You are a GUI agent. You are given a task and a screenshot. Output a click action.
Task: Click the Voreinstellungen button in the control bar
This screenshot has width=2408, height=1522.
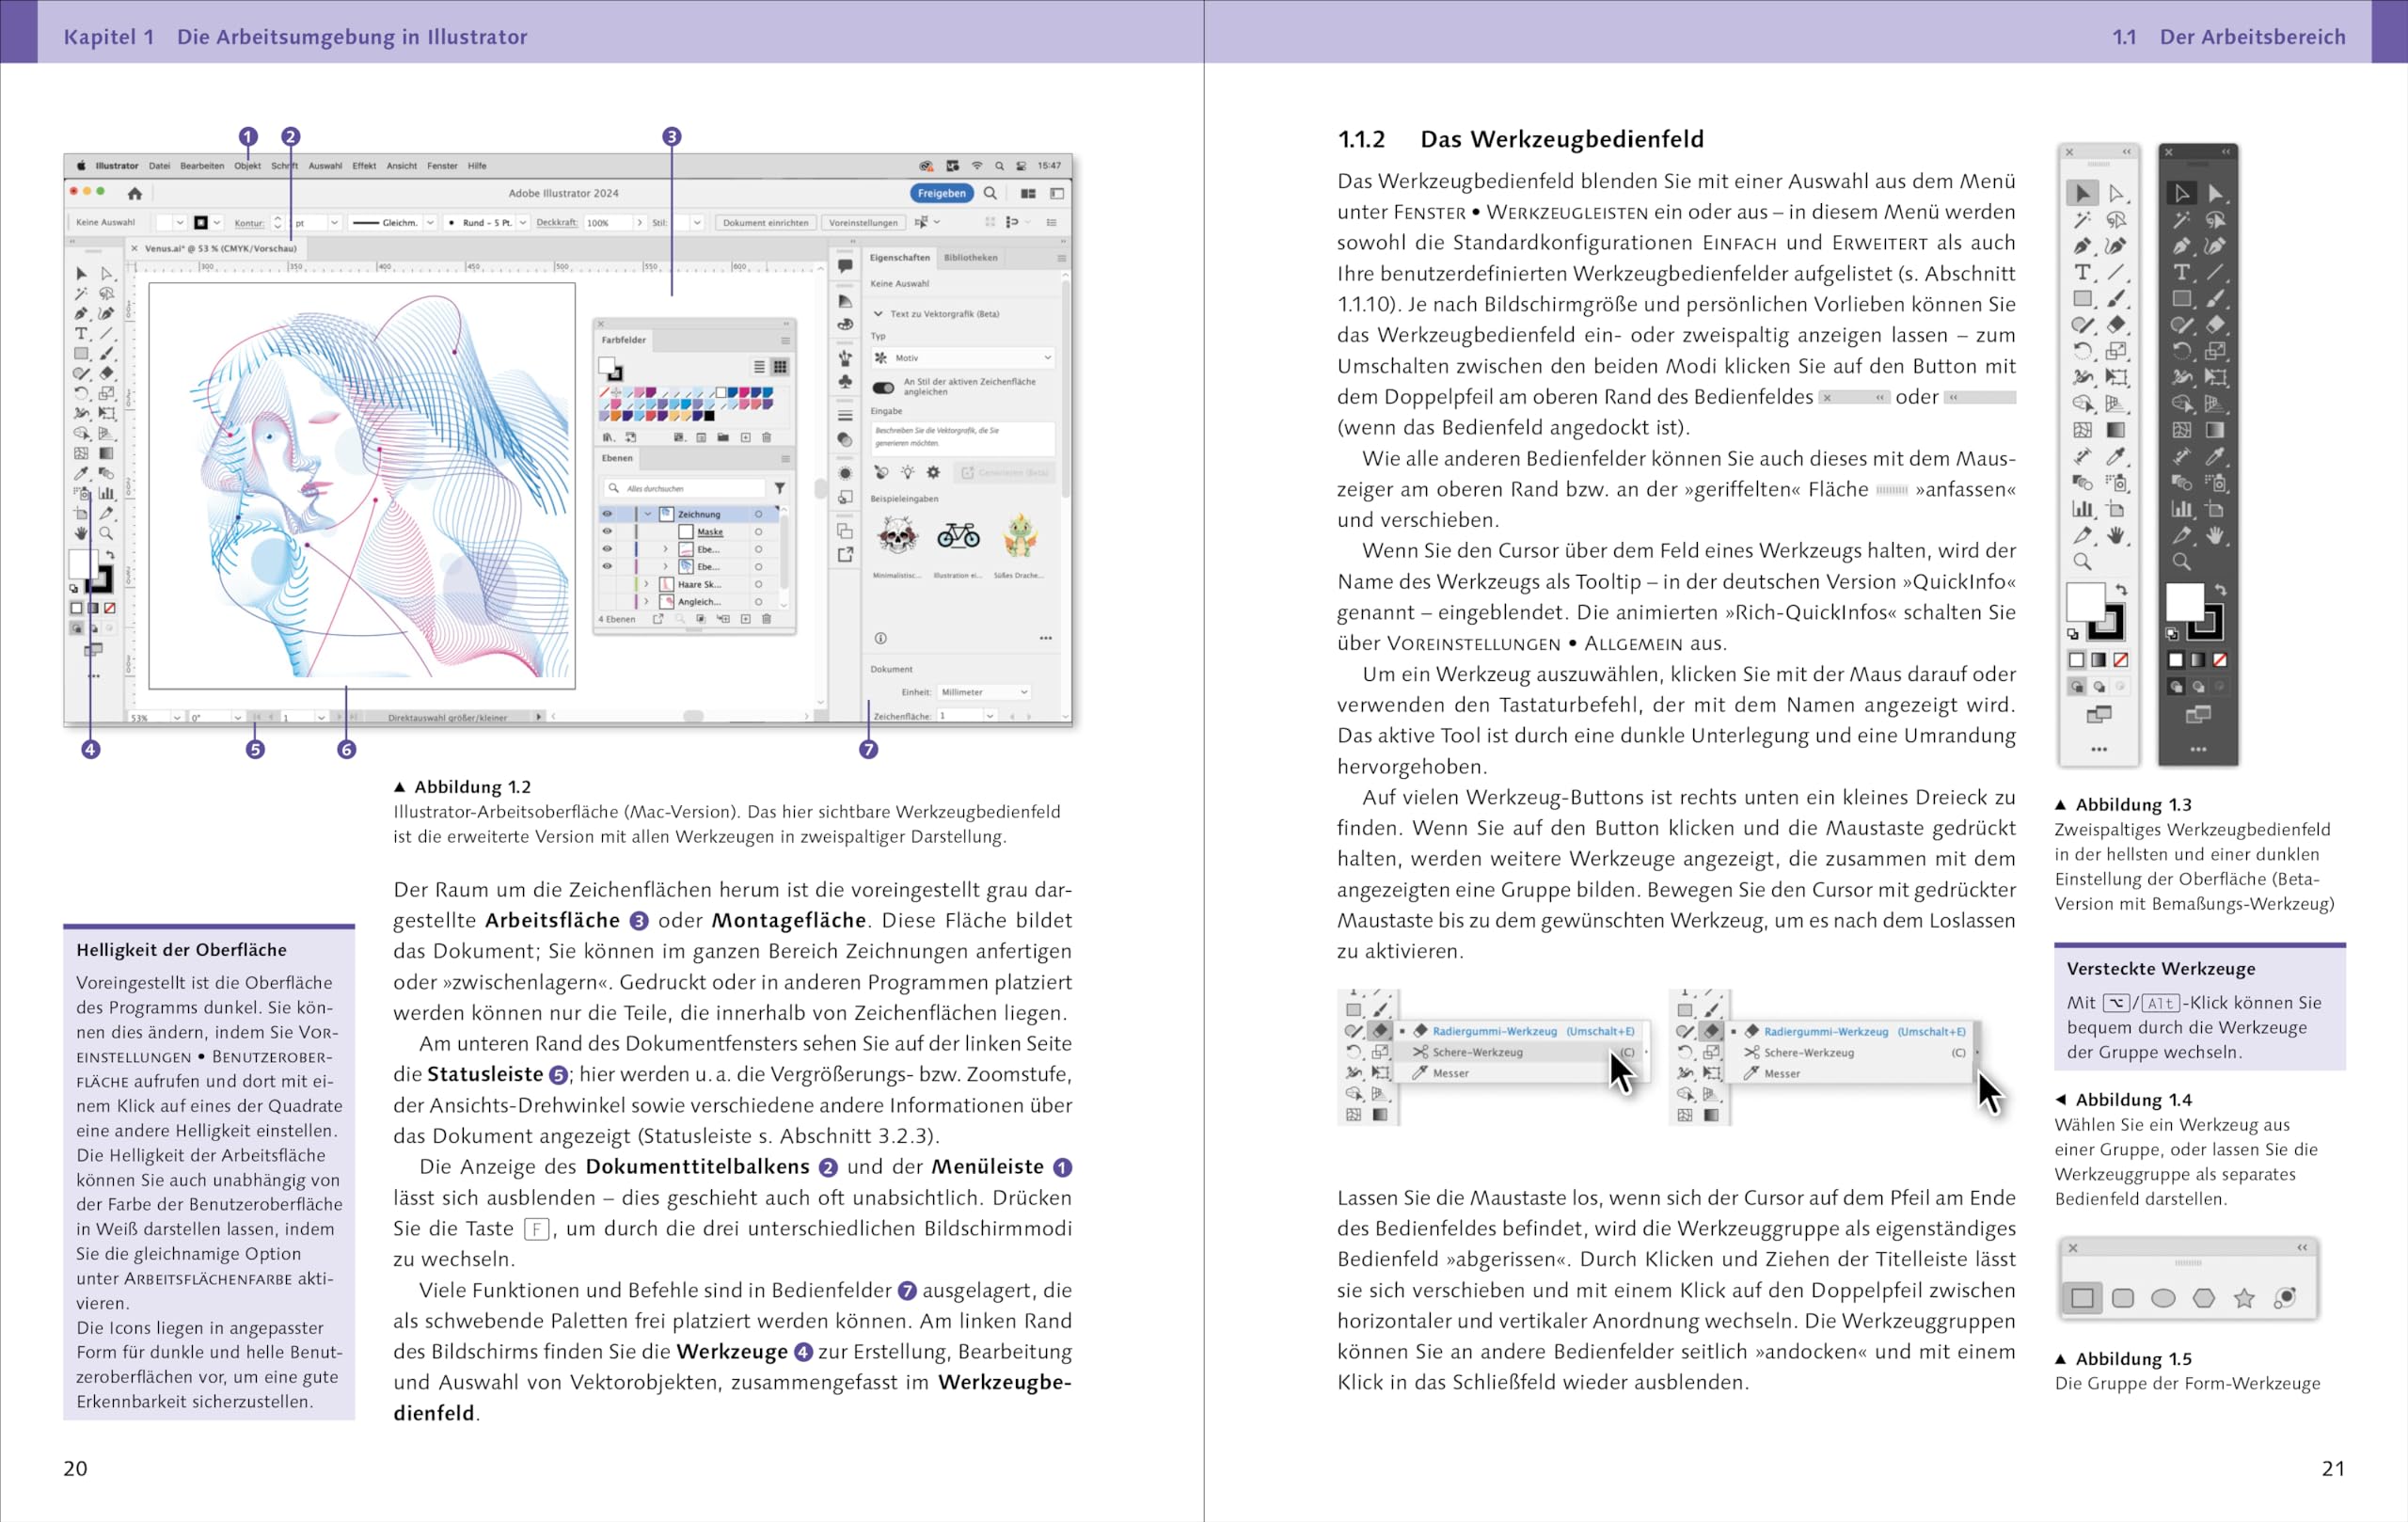coord(863,223)
